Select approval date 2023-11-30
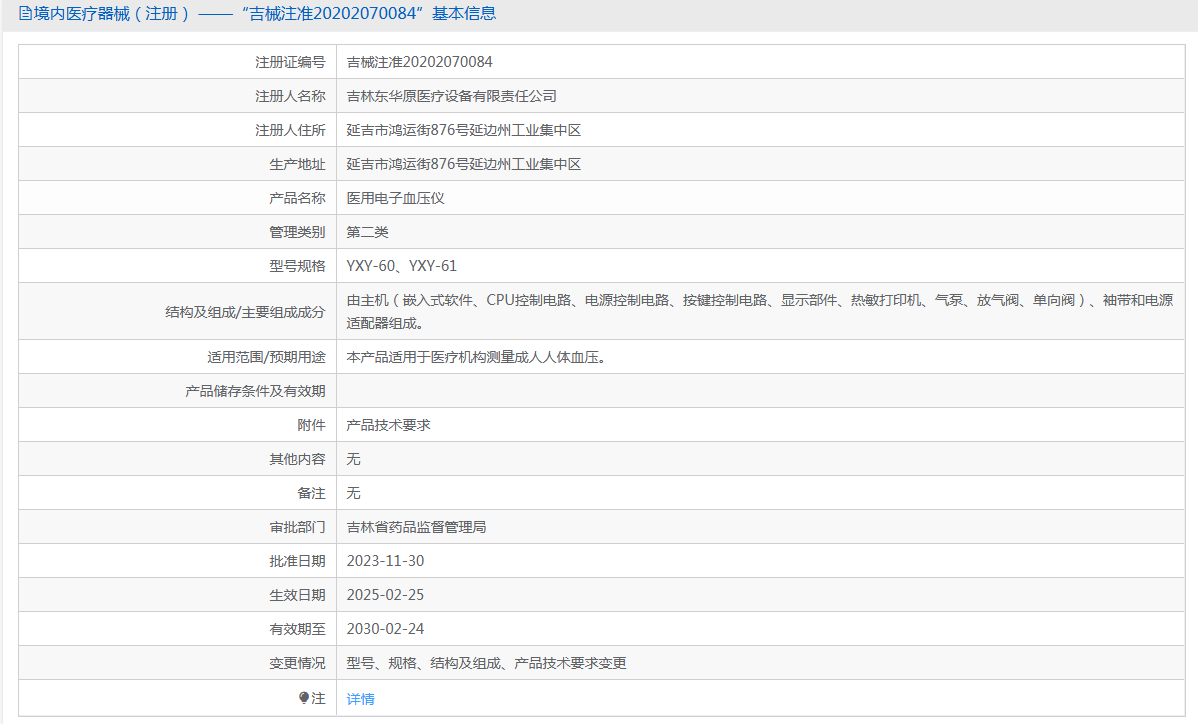The image size is (1198, 724). click(x=385, y=561)
